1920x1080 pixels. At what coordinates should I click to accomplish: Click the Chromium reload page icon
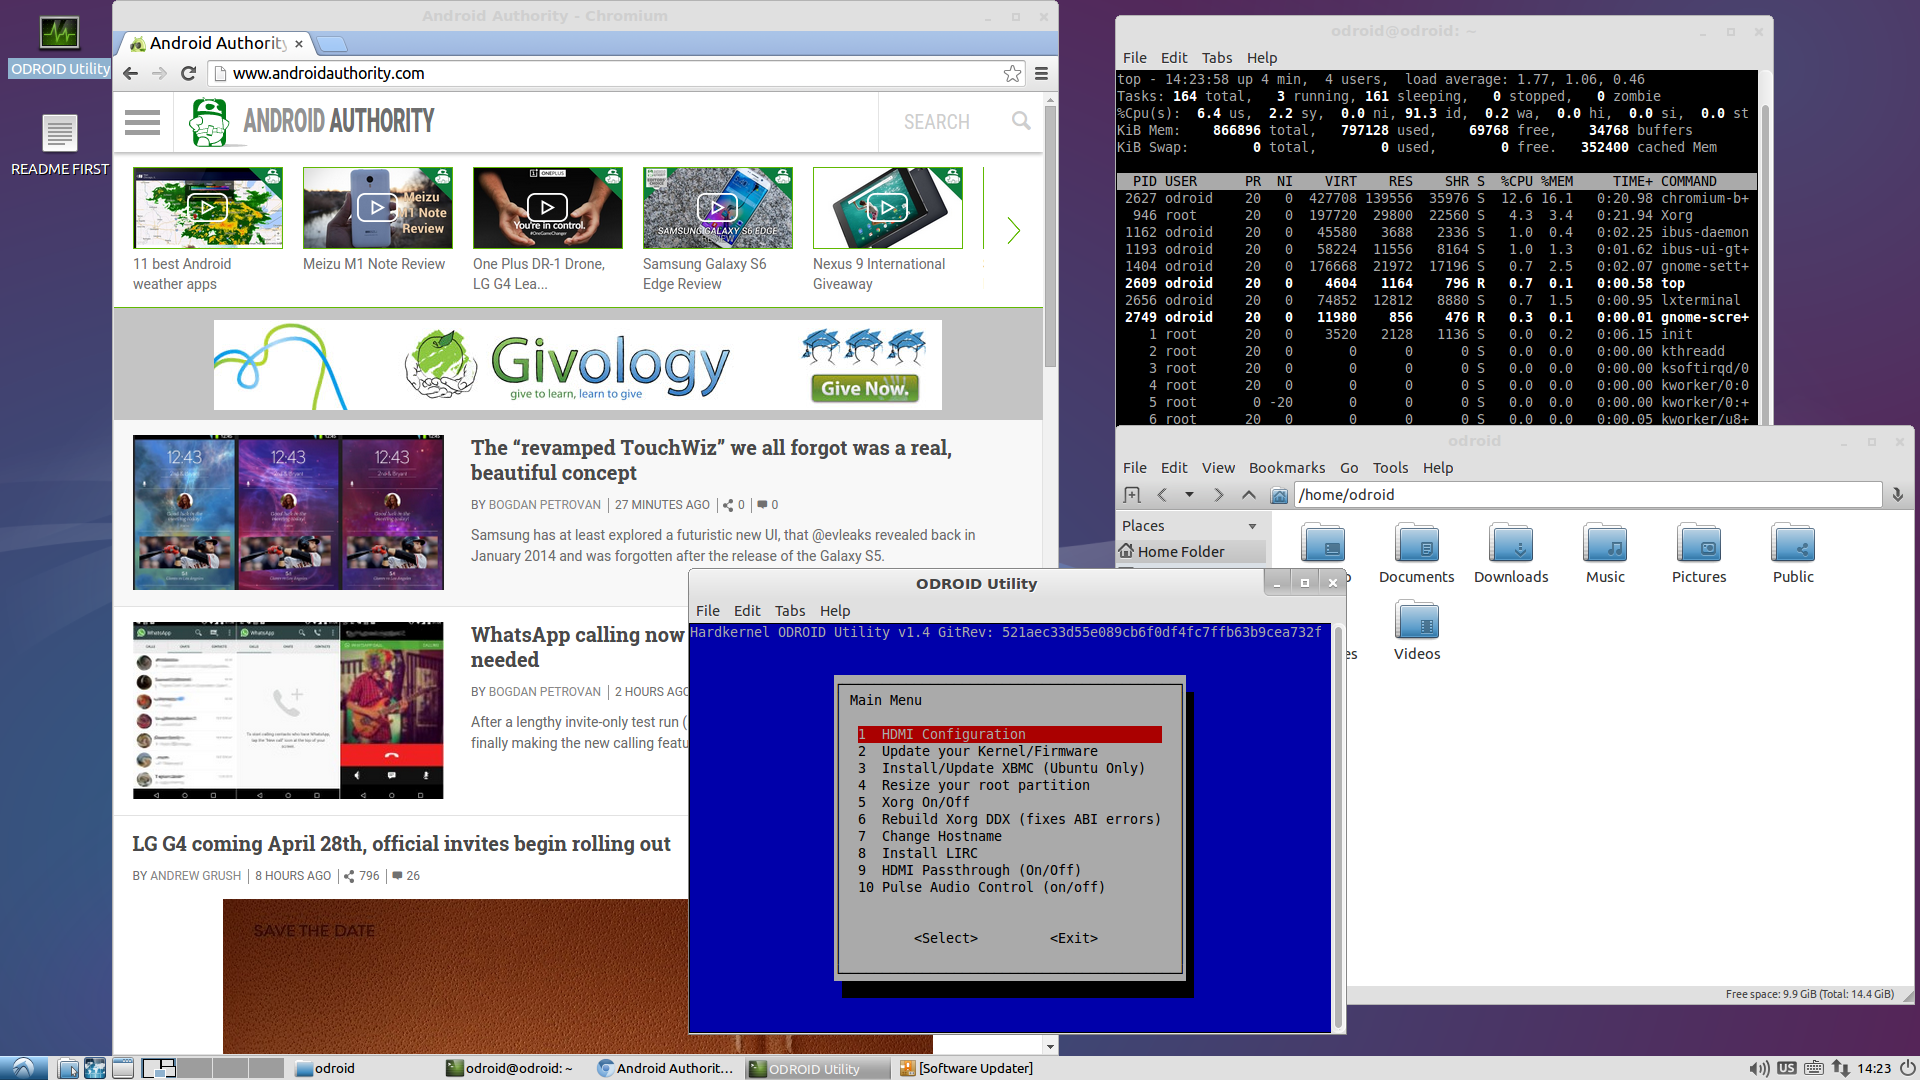pyautogui.click(x=188, y=73)
